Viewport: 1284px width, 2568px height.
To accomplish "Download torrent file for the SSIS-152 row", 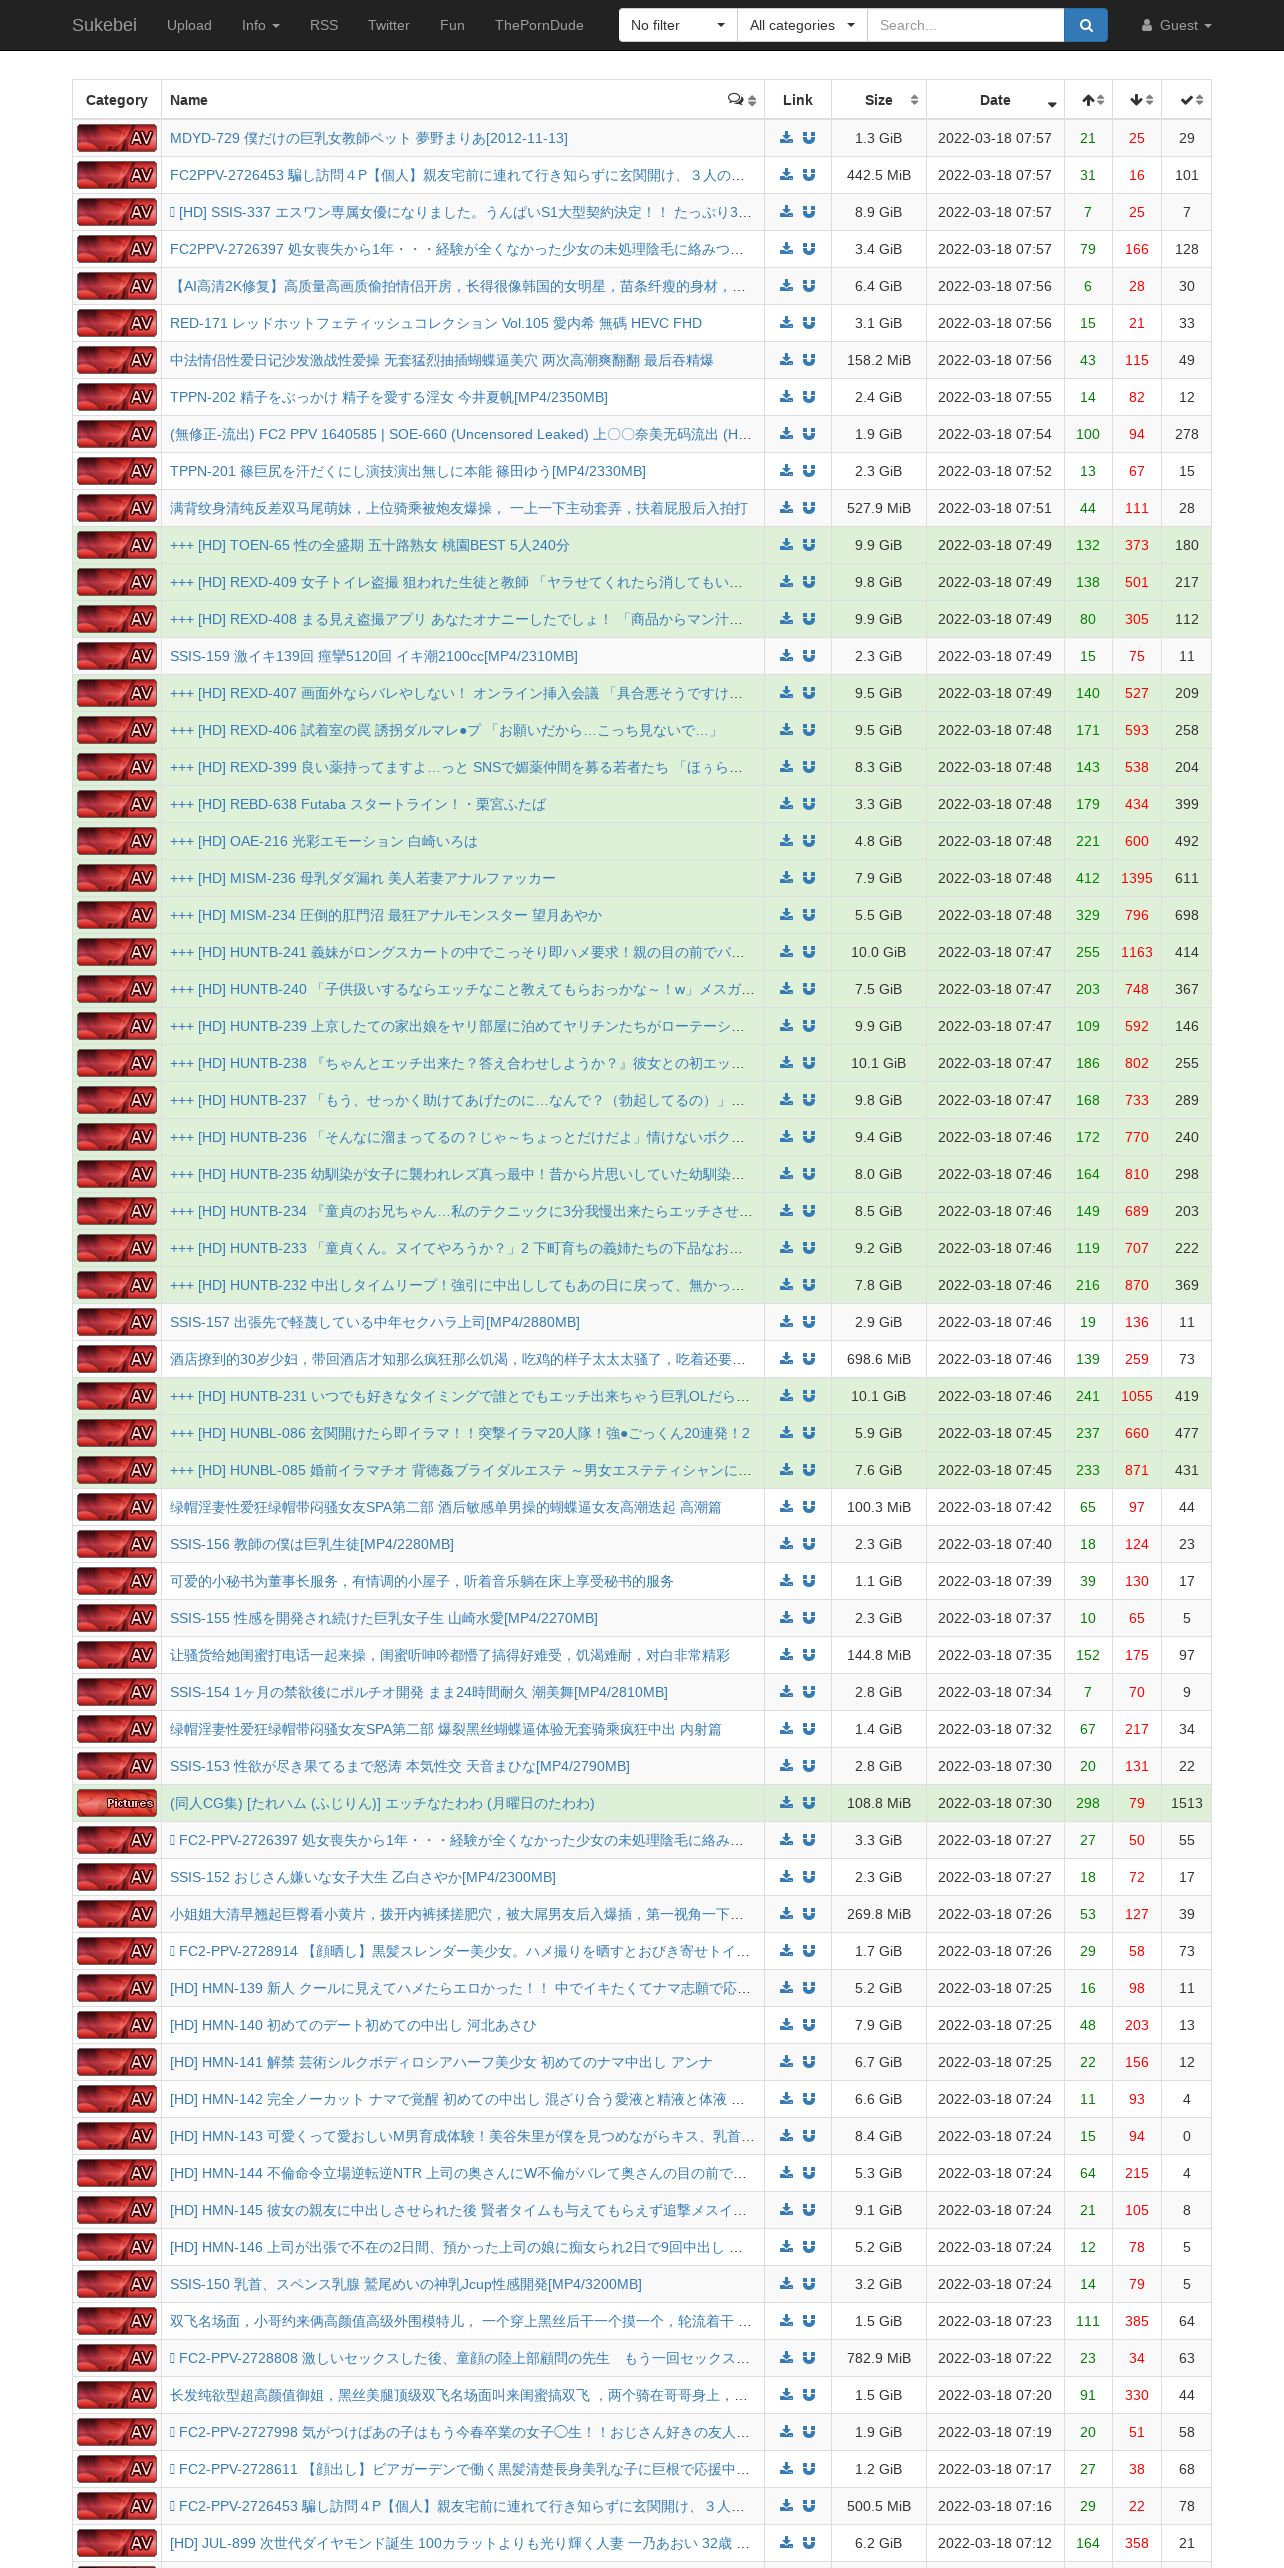I will [x=787, y=1877].
